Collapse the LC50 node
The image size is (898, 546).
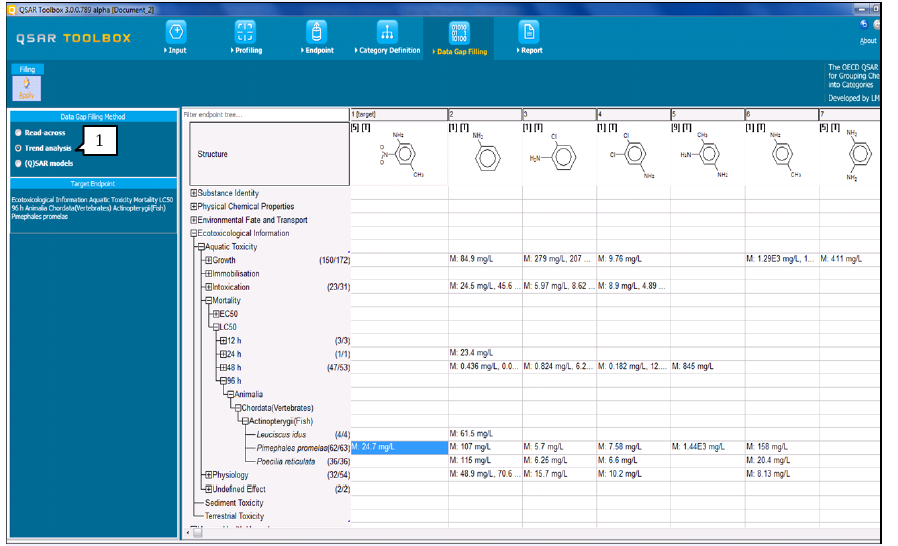(216, 327)
